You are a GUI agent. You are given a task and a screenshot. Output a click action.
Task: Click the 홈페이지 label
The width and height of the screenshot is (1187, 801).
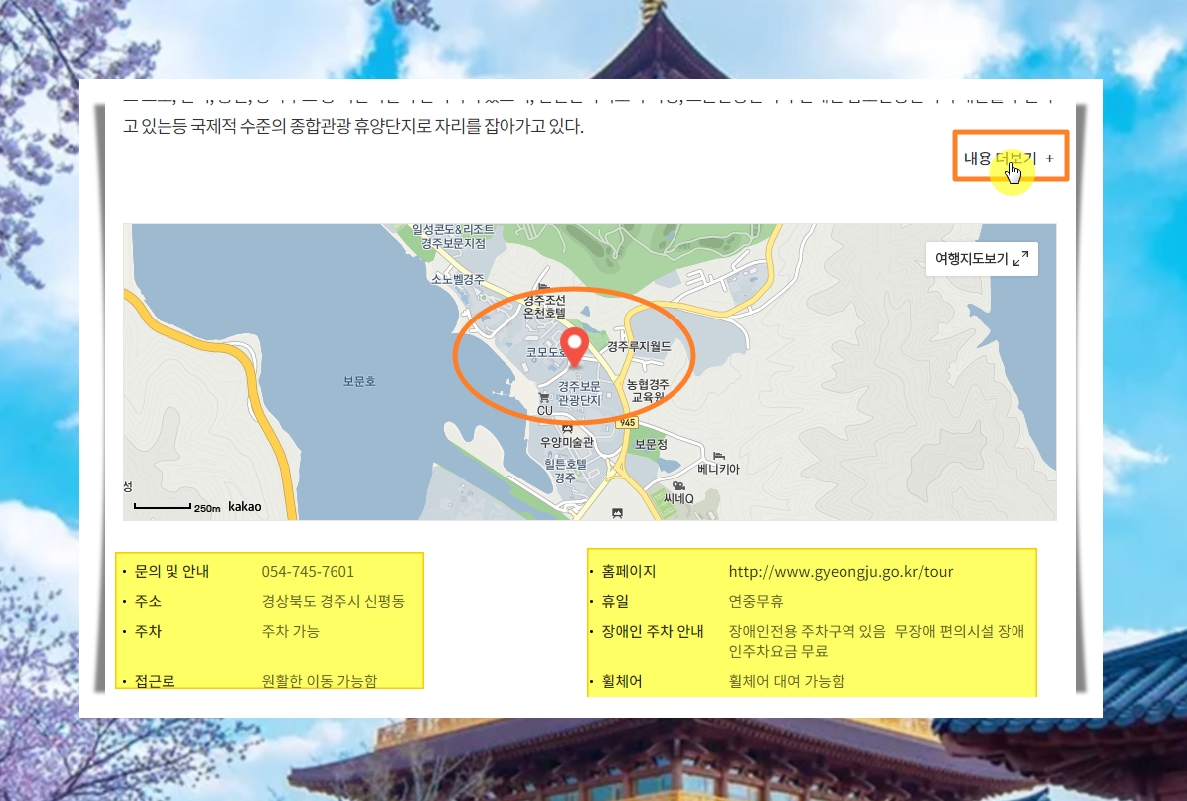pyautogui.click(x=628, y=572)
